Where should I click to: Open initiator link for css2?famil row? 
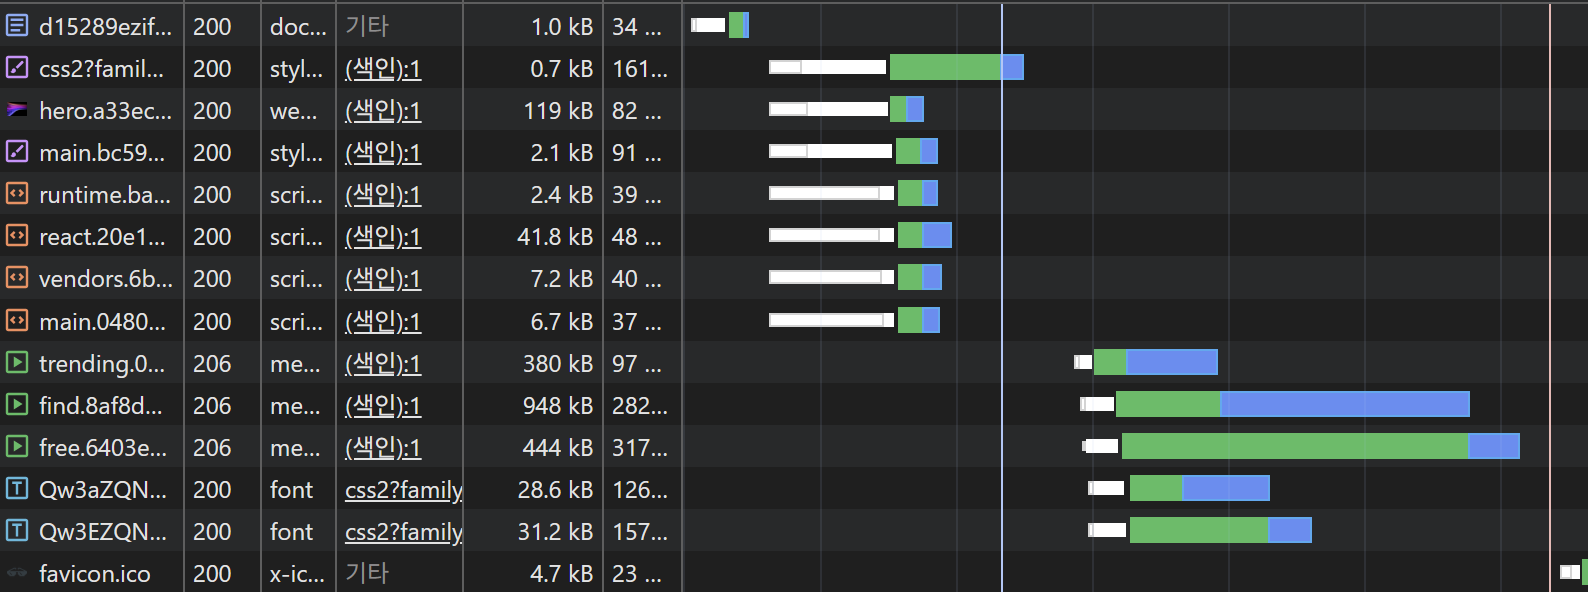(383, 68)
